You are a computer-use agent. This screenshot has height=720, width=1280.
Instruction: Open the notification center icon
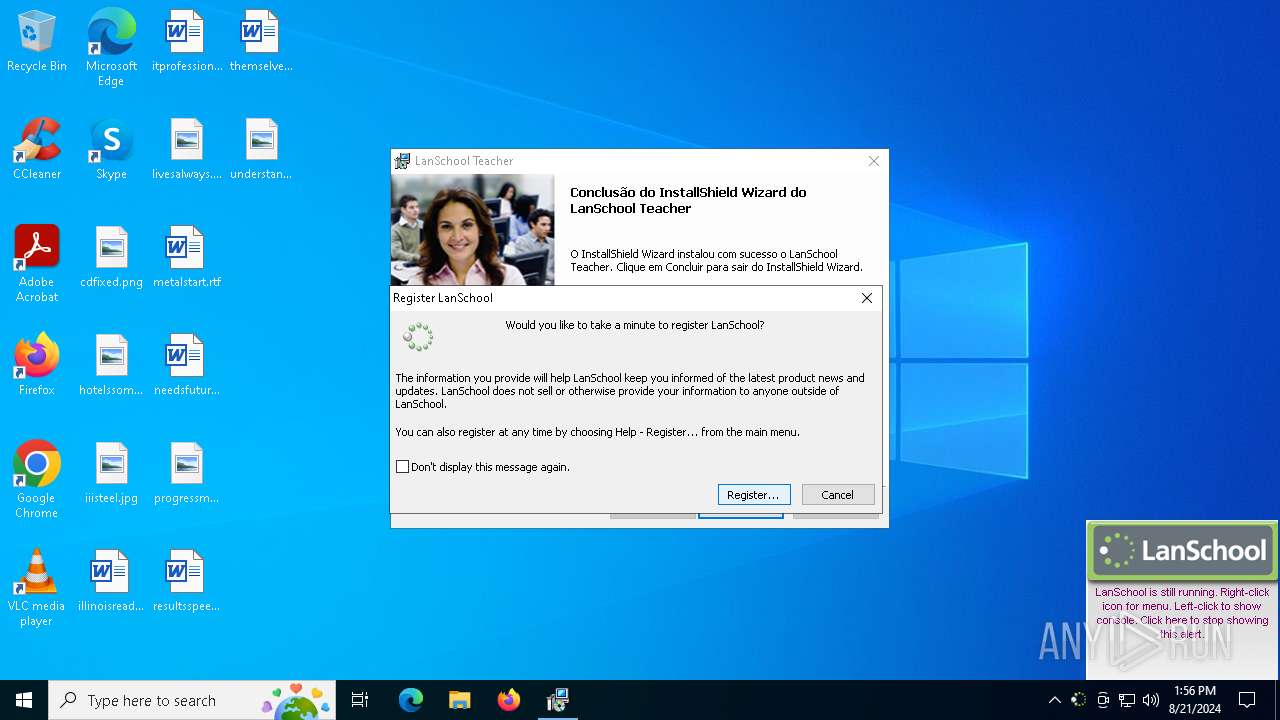point(1247,700)
